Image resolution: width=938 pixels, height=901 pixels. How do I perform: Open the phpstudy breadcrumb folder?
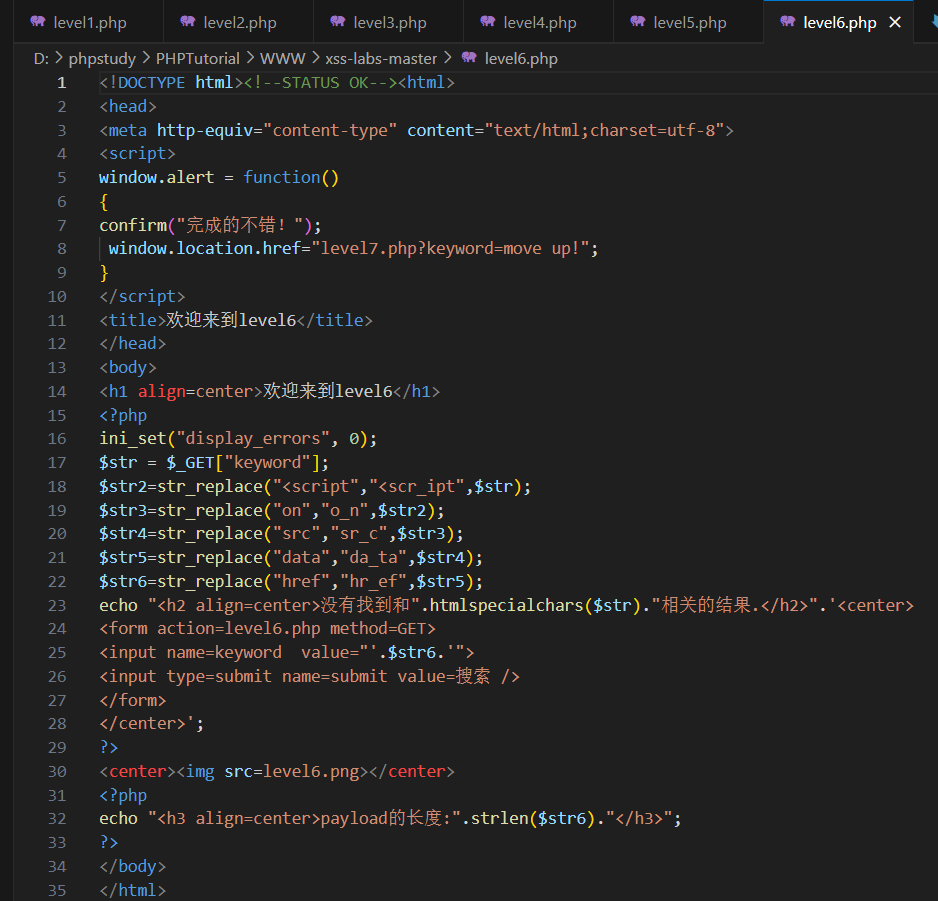[102, 59]
